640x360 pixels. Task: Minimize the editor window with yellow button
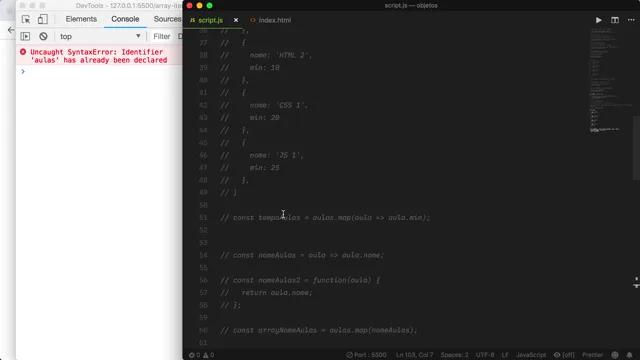[x=199, y=5]
